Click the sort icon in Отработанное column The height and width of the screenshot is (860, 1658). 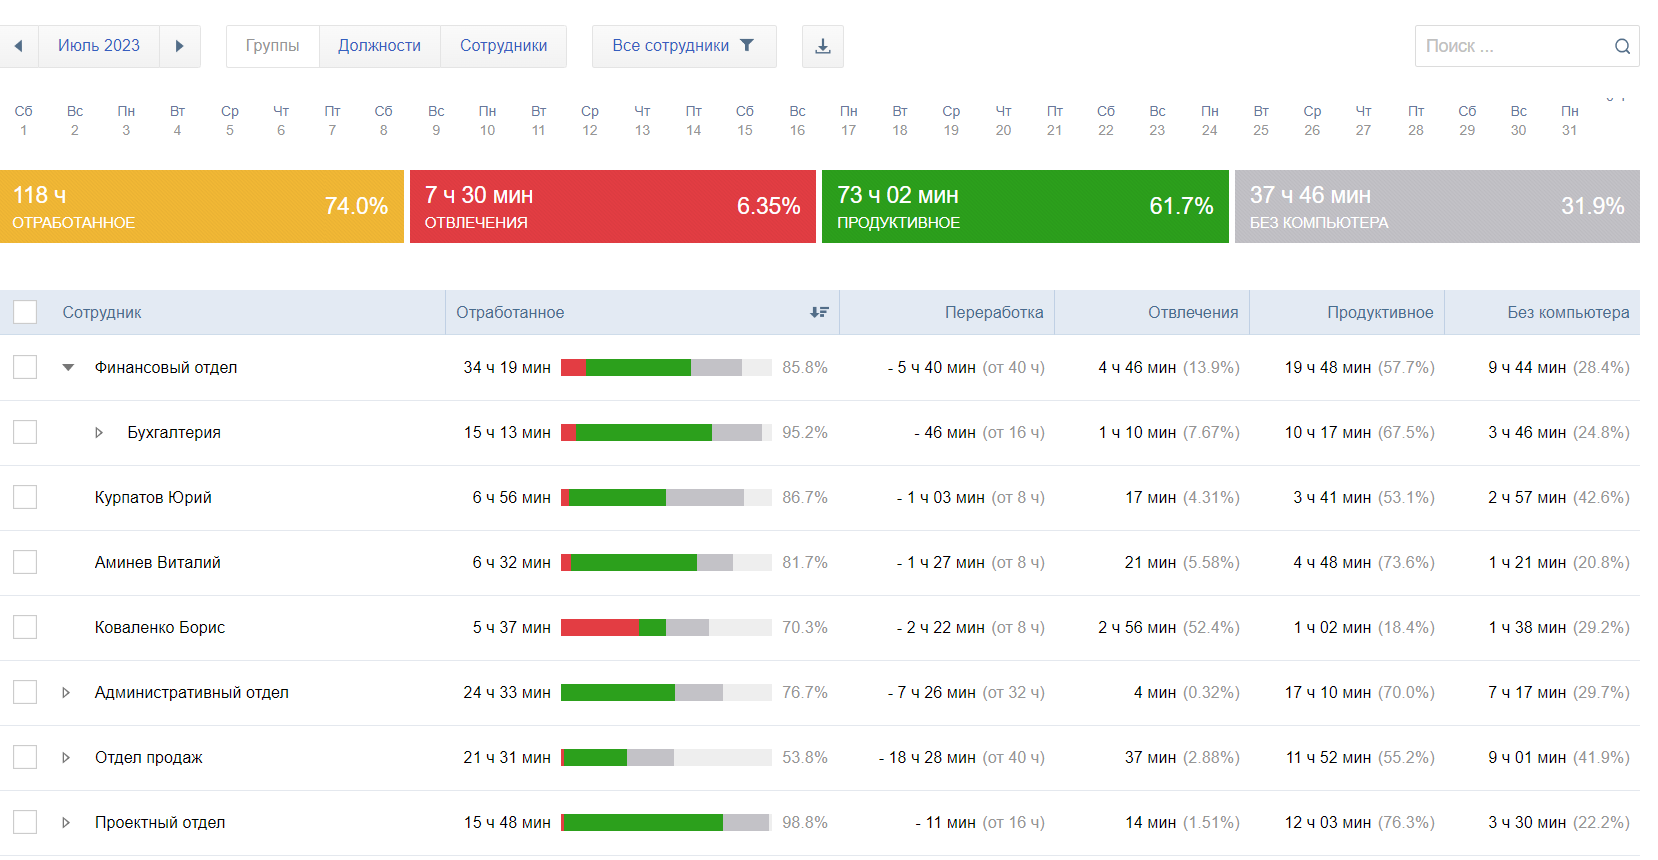pos(819,312)
